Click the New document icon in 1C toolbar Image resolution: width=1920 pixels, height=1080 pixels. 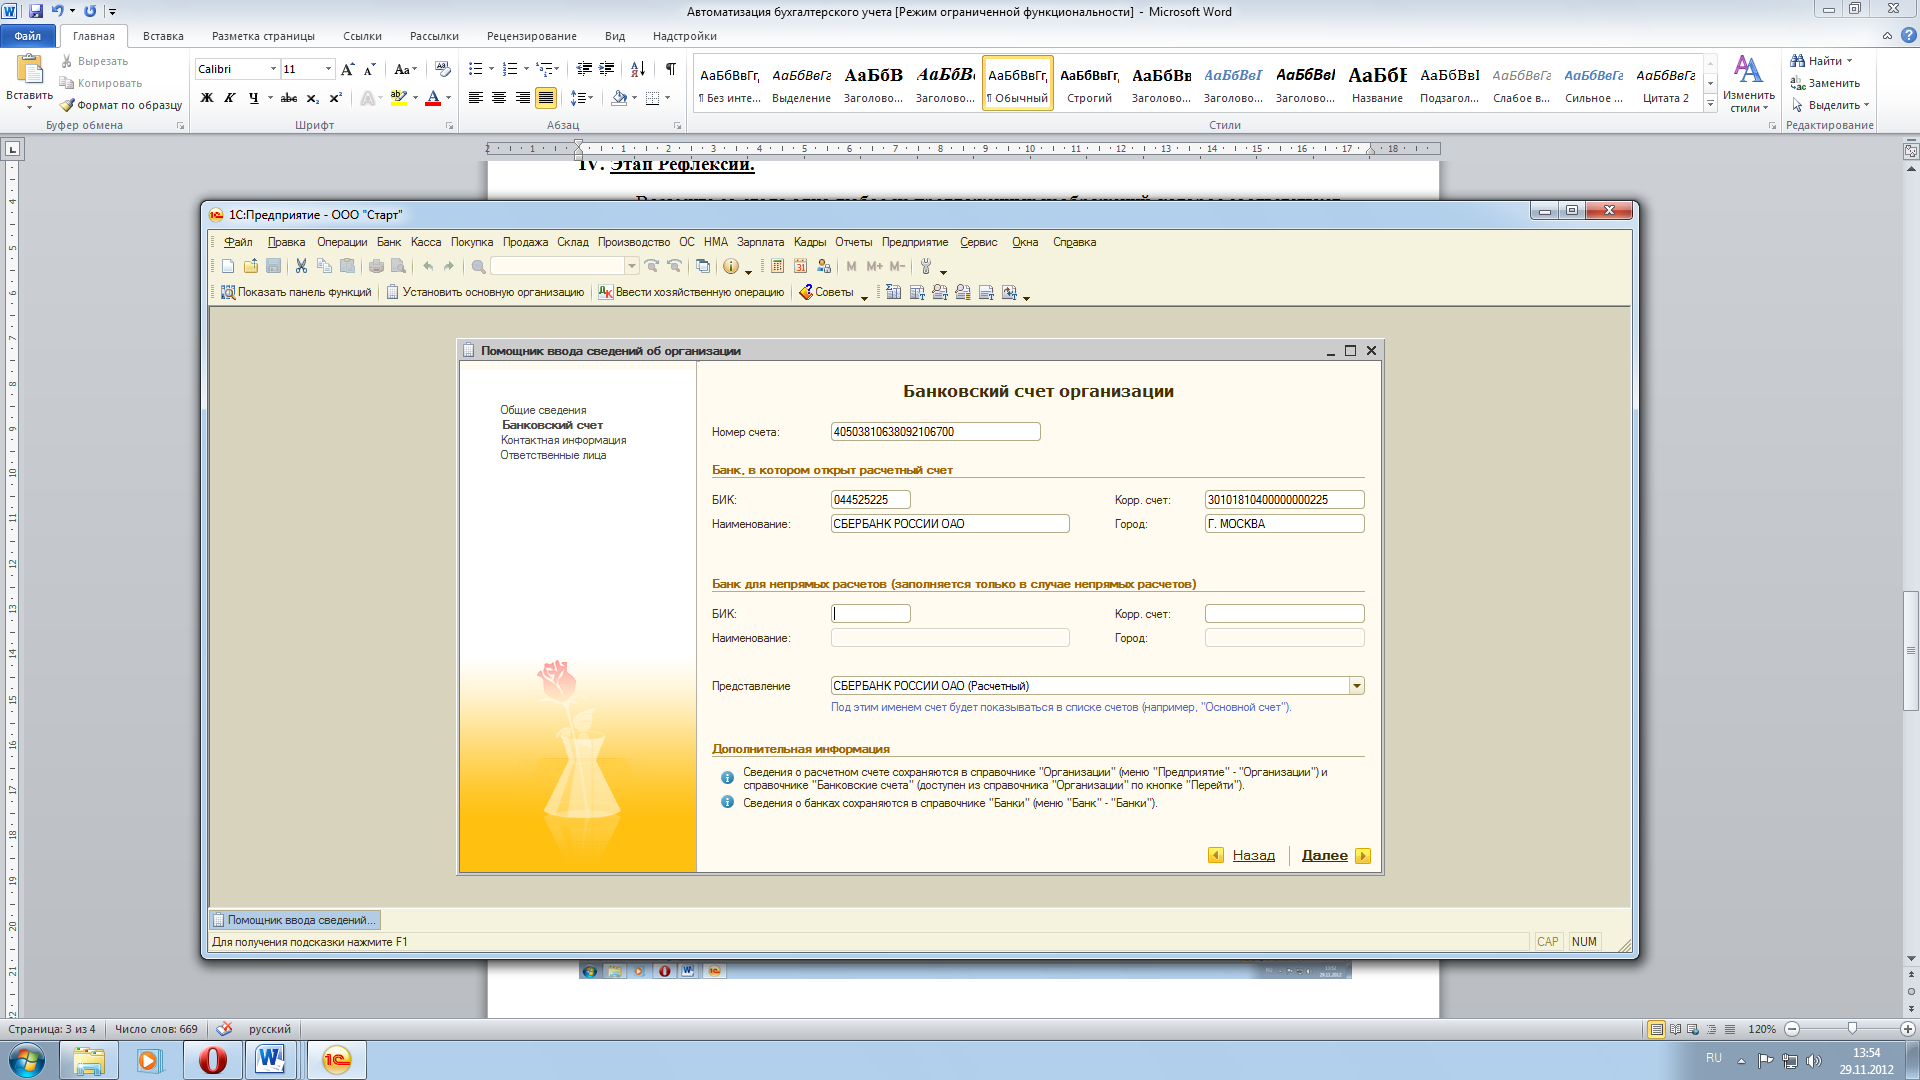pyautogui.click(x=228, y=266)
